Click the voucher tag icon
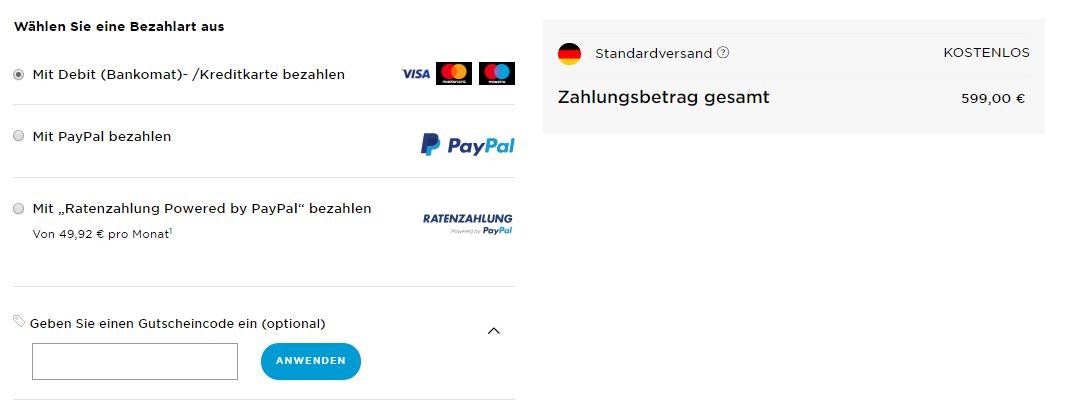 [x=19, y=320]
